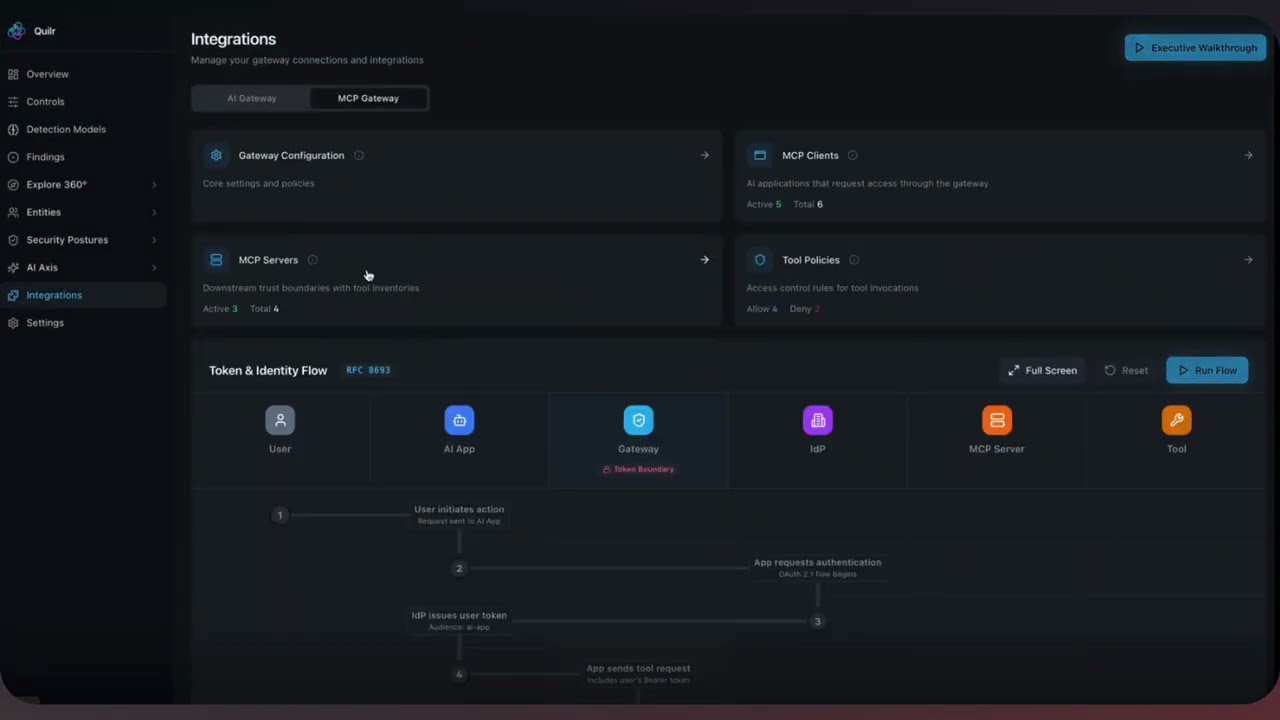Open Tool Policies via its arrow
This screenshot has height=720, width=1280.
tap(1248, 260)
